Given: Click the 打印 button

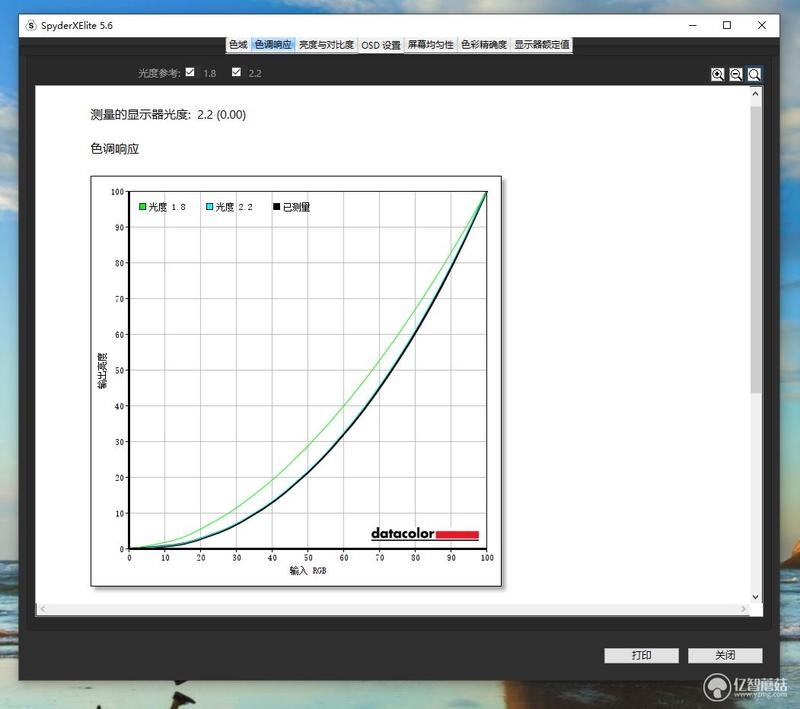Looking at the screenshot, I should click(641, 655).
